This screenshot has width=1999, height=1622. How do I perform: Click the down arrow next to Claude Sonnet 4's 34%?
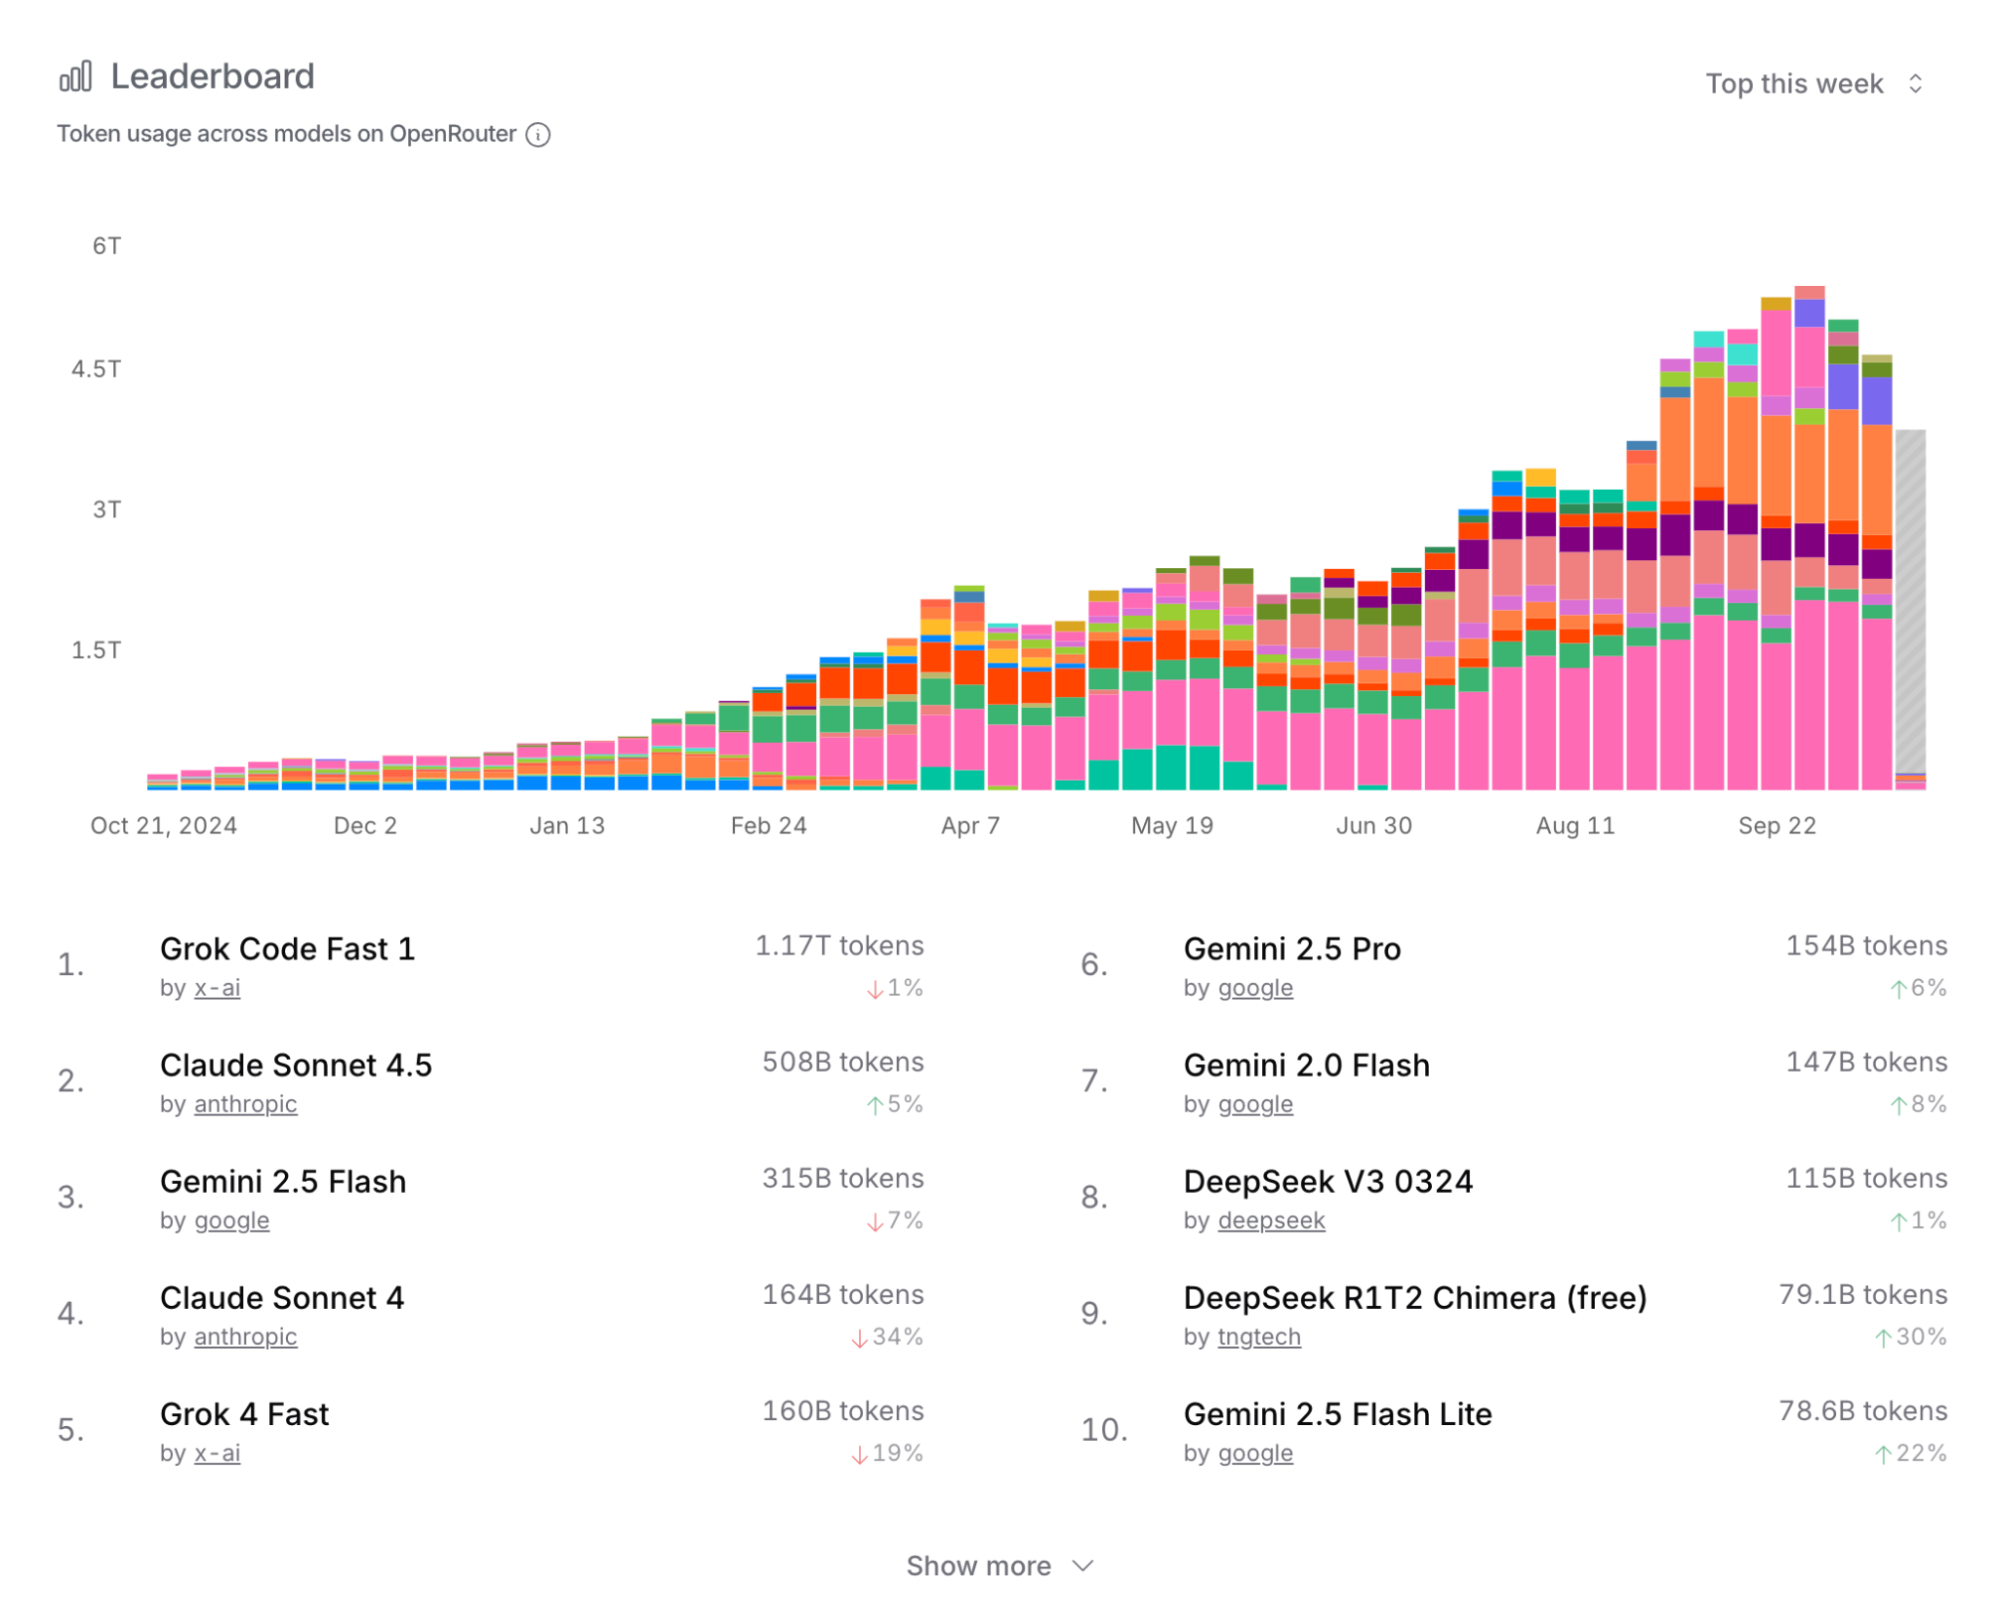858,1338
